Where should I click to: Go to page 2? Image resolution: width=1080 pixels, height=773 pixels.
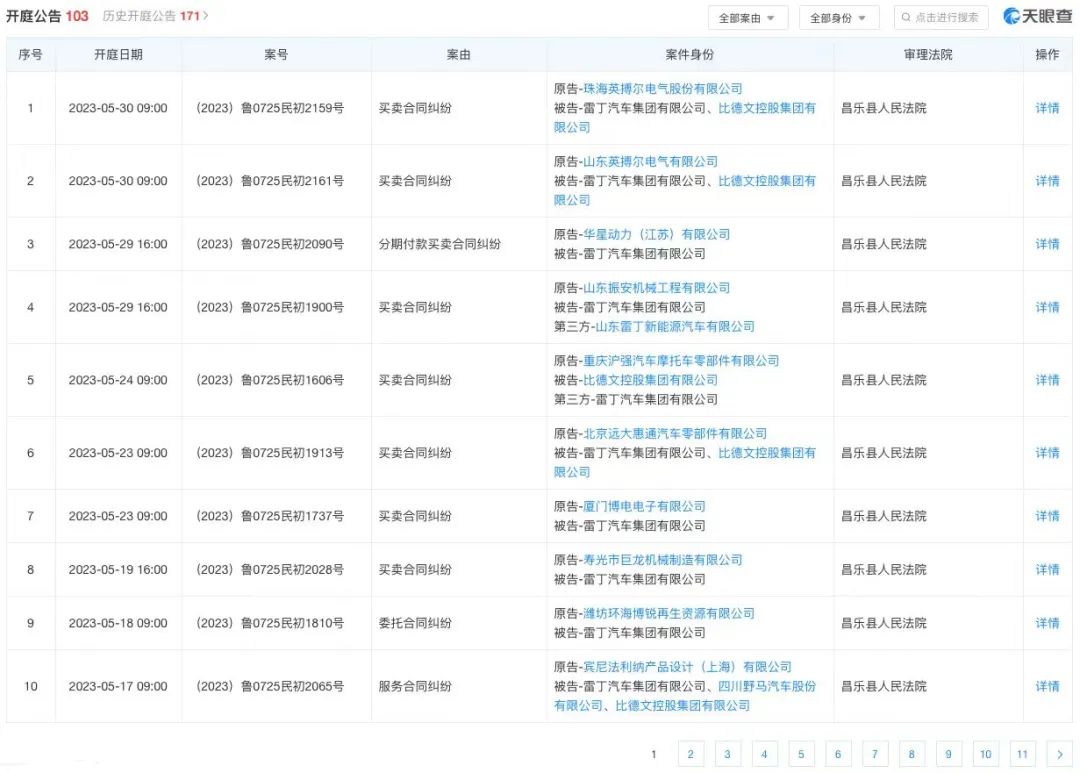tap(690, 754)
